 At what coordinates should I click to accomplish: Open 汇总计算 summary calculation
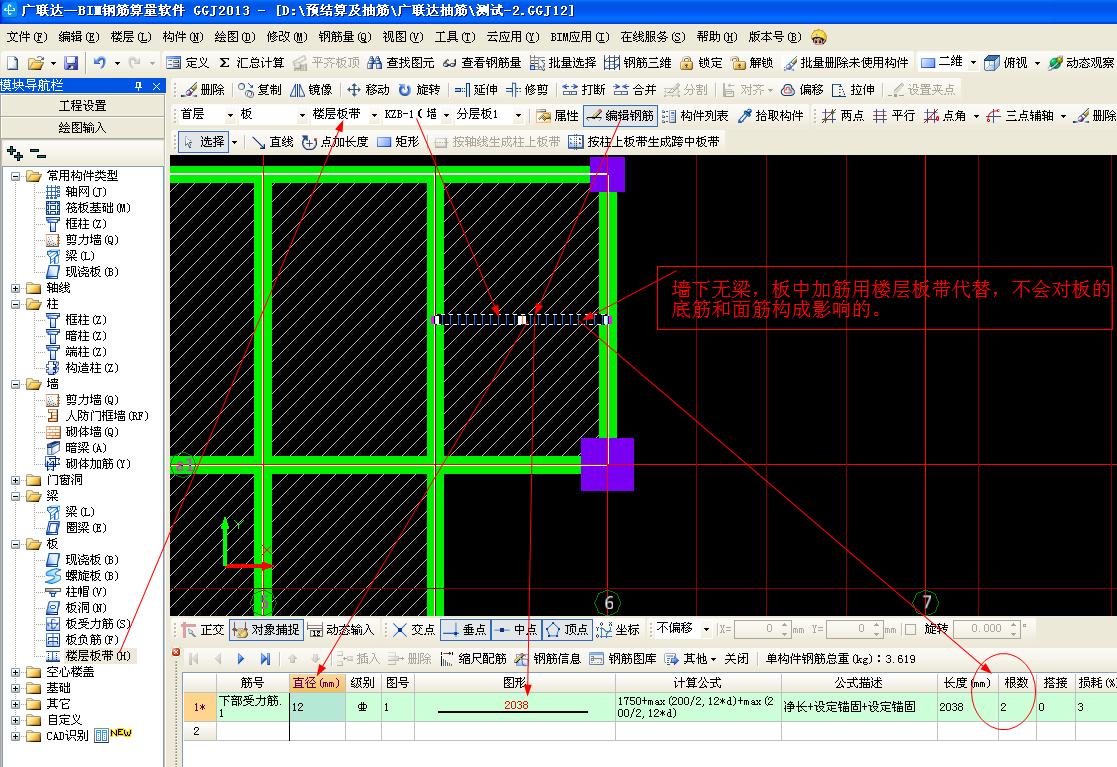pyautogui.click(x=251, y=63)
